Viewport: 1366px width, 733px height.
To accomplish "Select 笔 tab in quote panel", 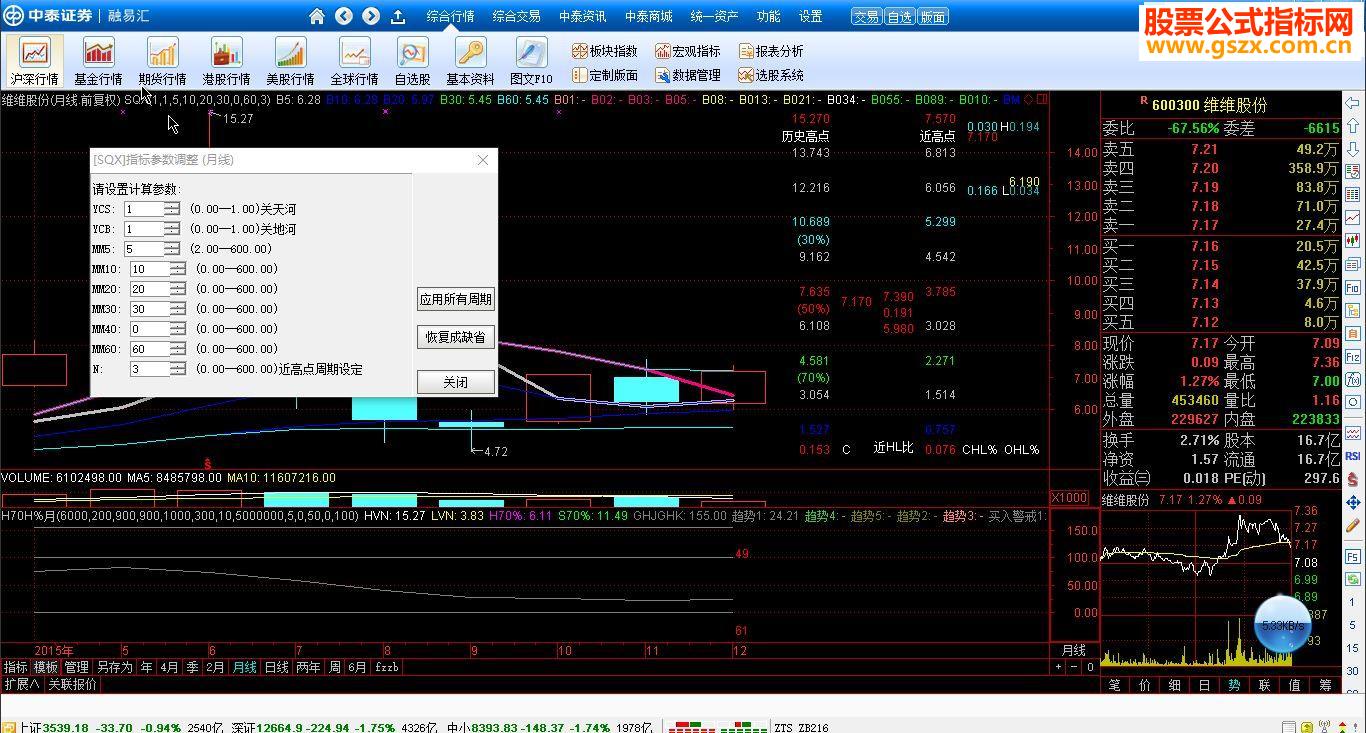I will [x=1115, y=685].
